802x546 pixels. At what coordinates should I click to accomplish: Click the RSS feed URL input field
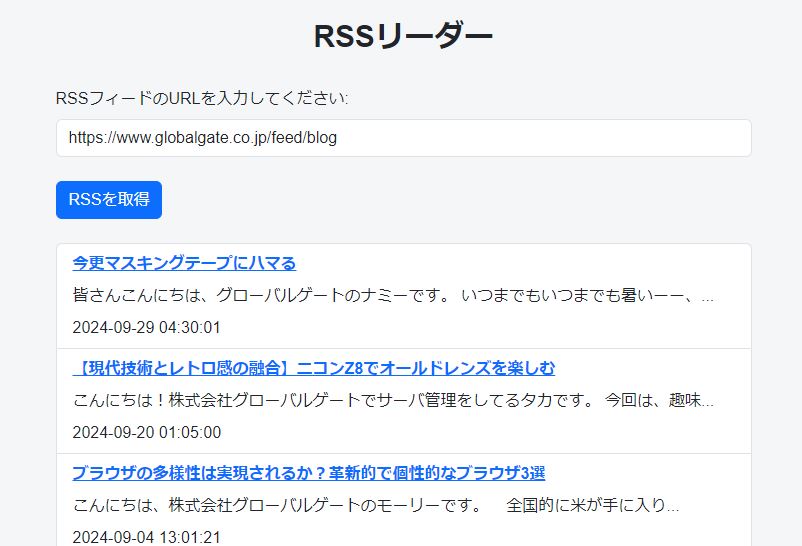click(404, 138)
